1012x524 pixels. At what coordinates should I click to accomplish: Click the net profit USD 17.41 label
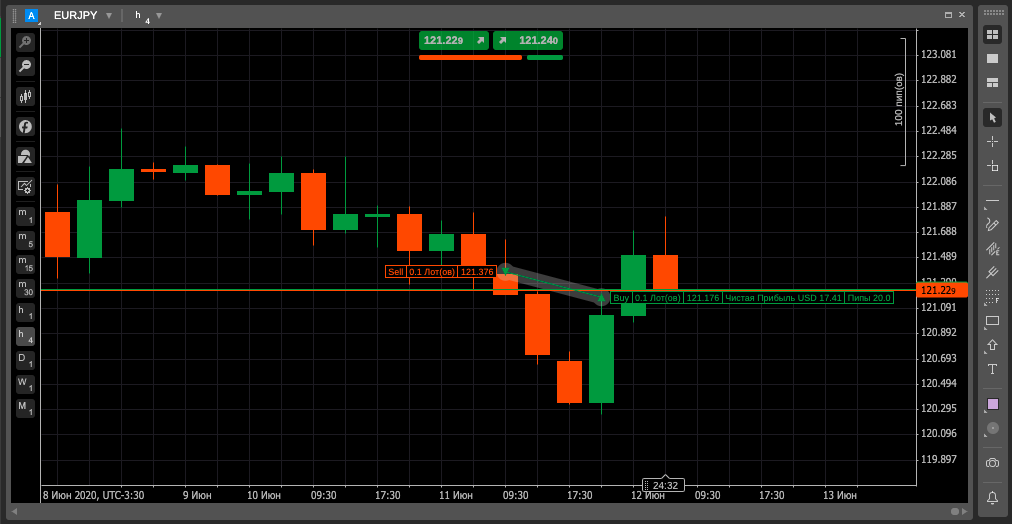click(784, 298)
